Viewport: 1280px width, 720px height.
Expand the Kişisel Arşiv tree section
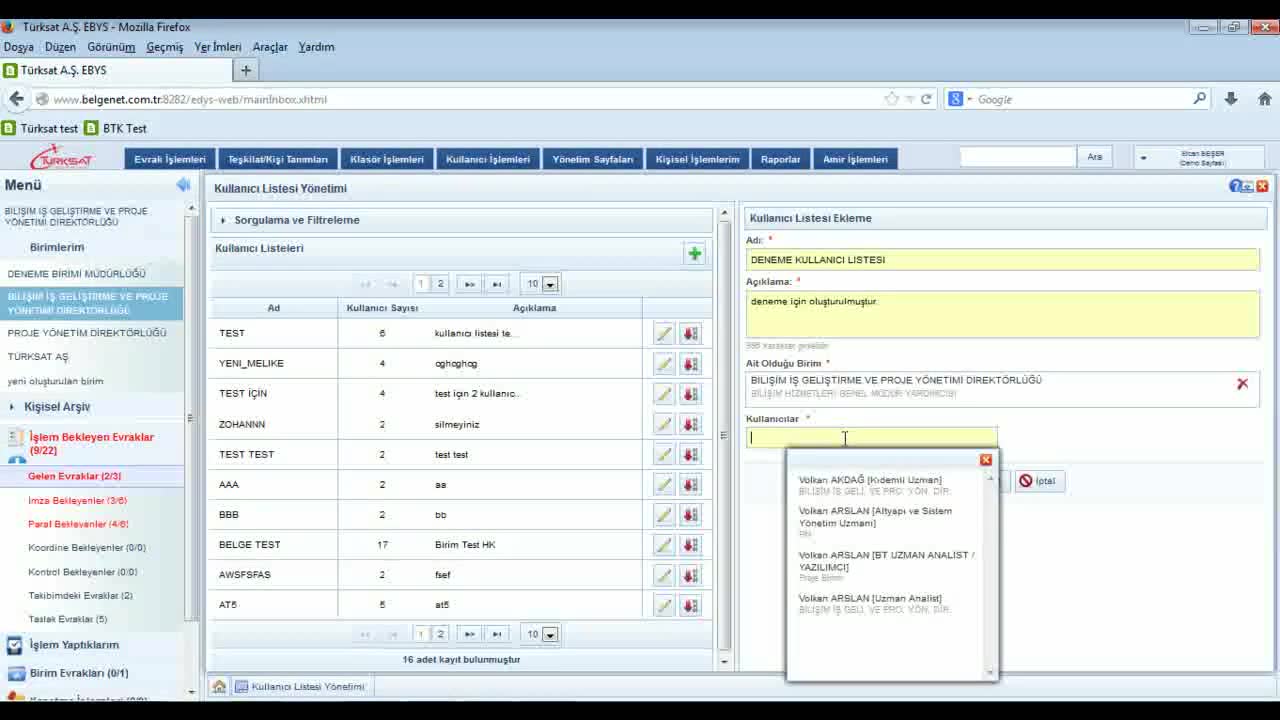point(57,407)
